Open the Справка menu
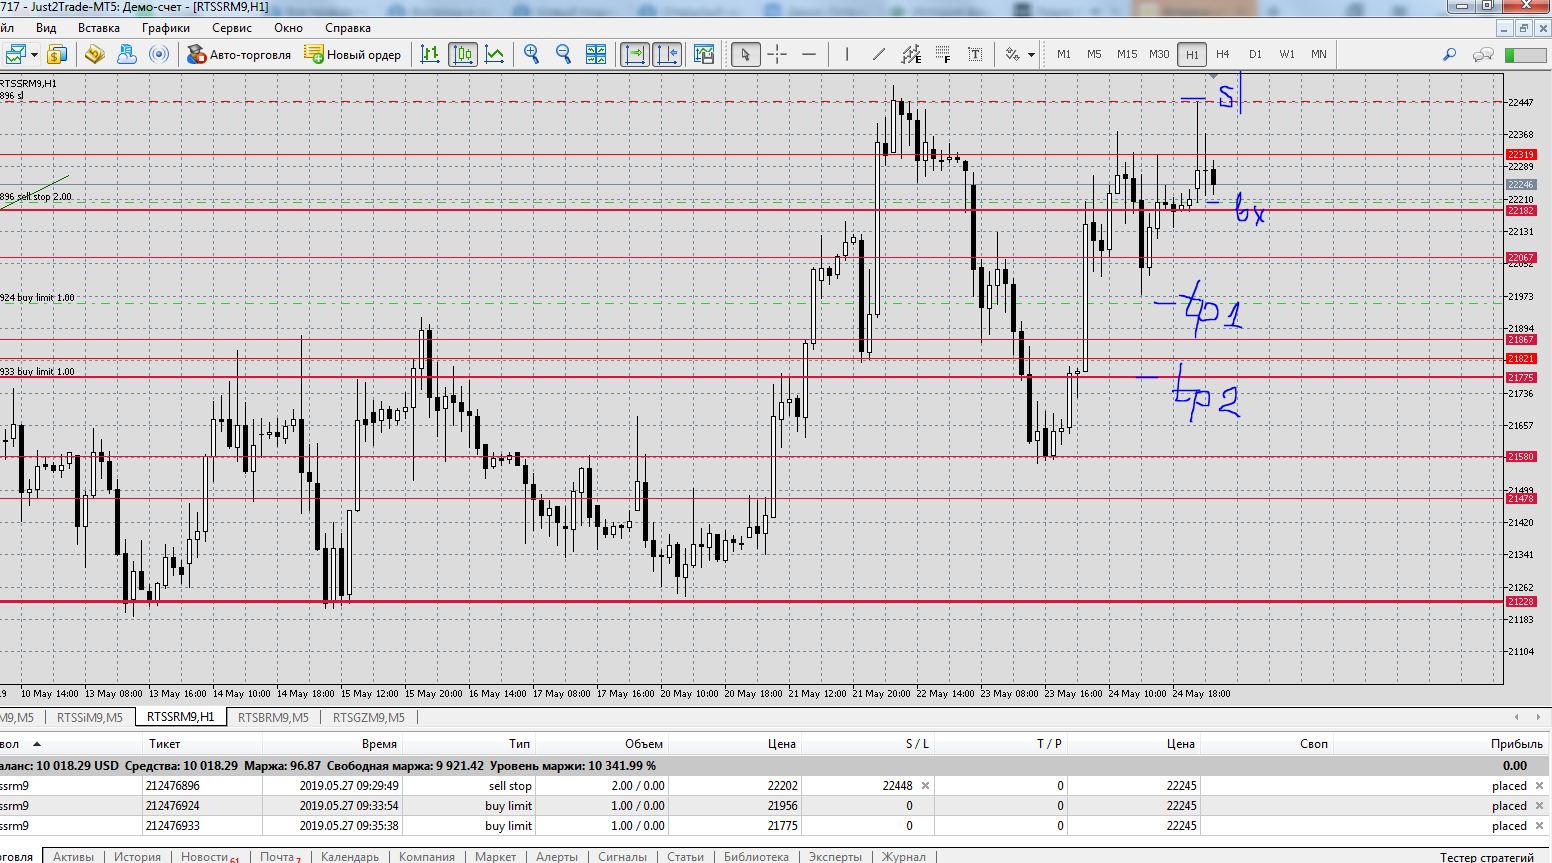The image size is (1552, 863). (348, 28)
